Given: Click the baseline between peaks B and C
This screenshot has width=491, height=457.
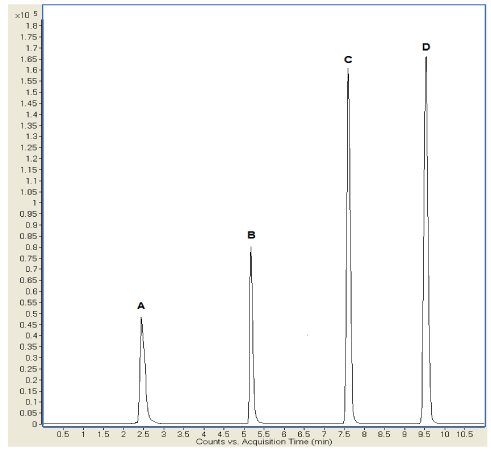Looking at the screenshot, I should coord(300,424).
